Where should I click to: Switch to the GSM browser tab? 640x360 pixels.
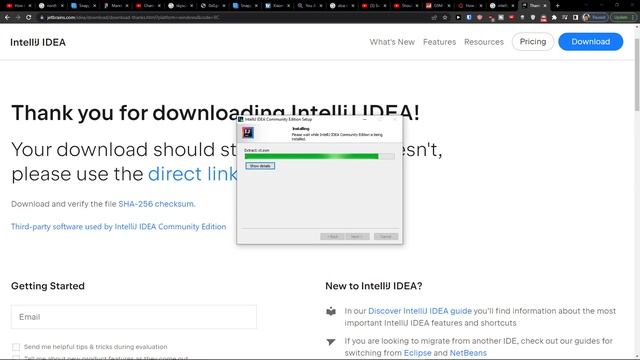[437, 6]
